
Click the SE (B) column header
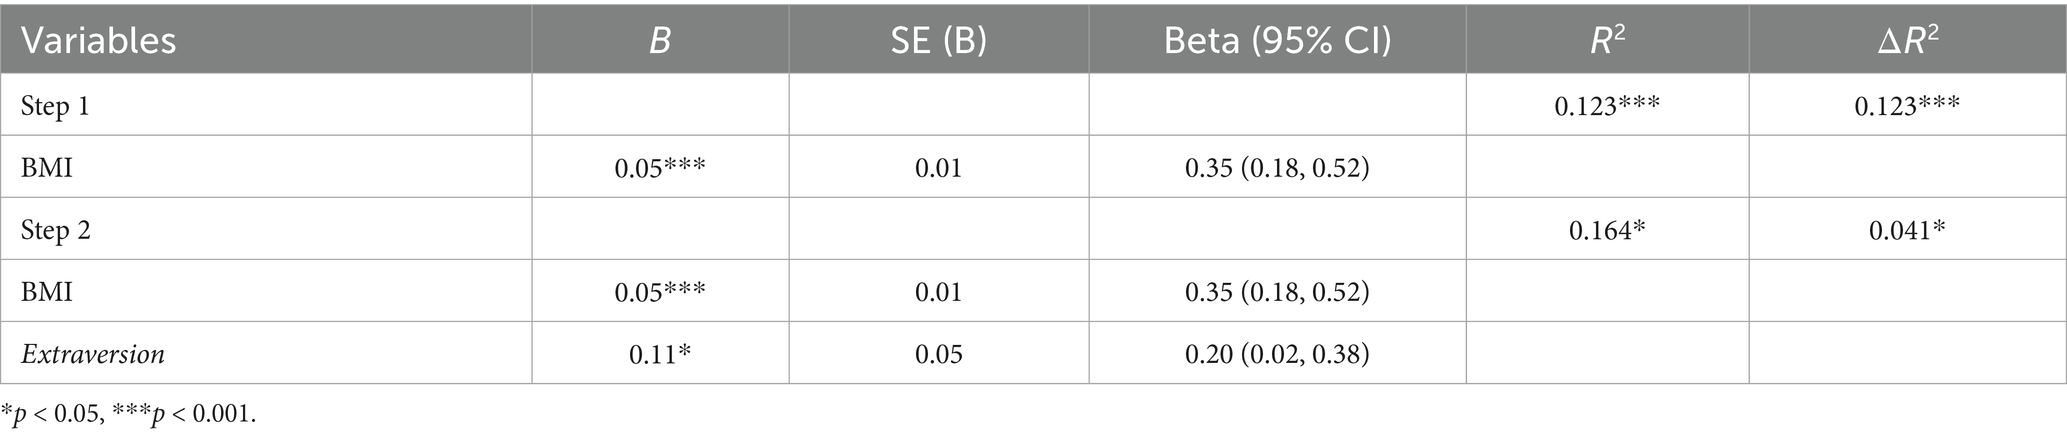point(938,41)
